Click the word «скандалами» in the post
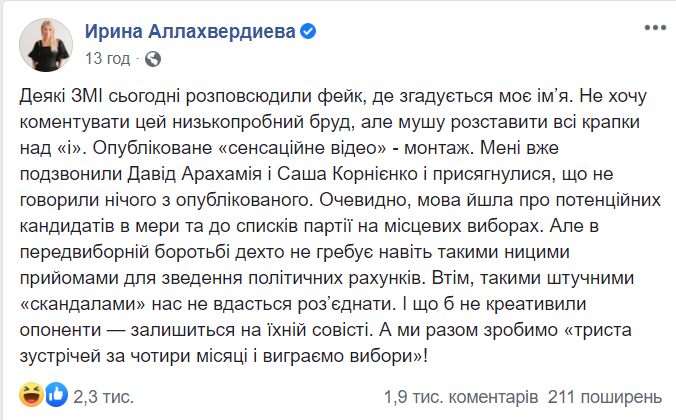 pyautogui.click(x=83, y=304)
